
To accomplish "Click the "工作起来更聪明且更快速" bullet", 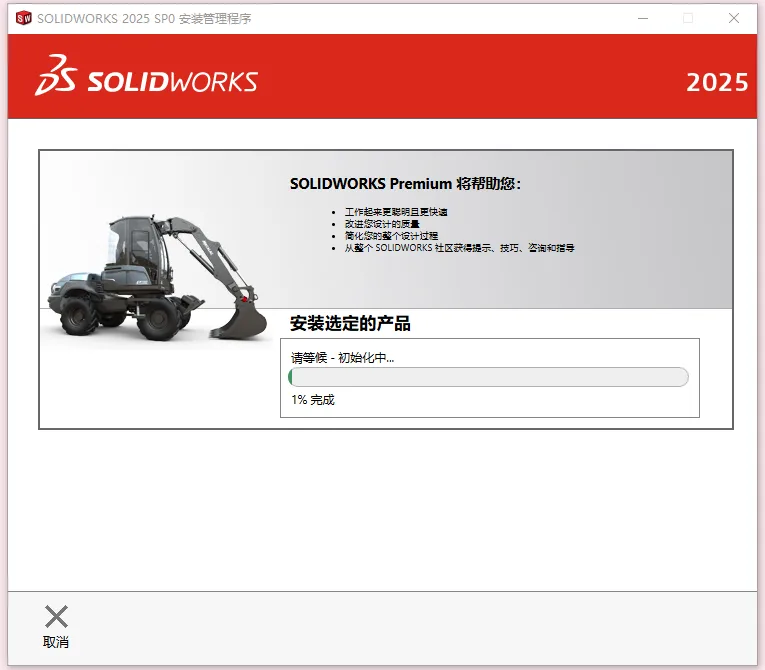I will [x=396, y=212].
